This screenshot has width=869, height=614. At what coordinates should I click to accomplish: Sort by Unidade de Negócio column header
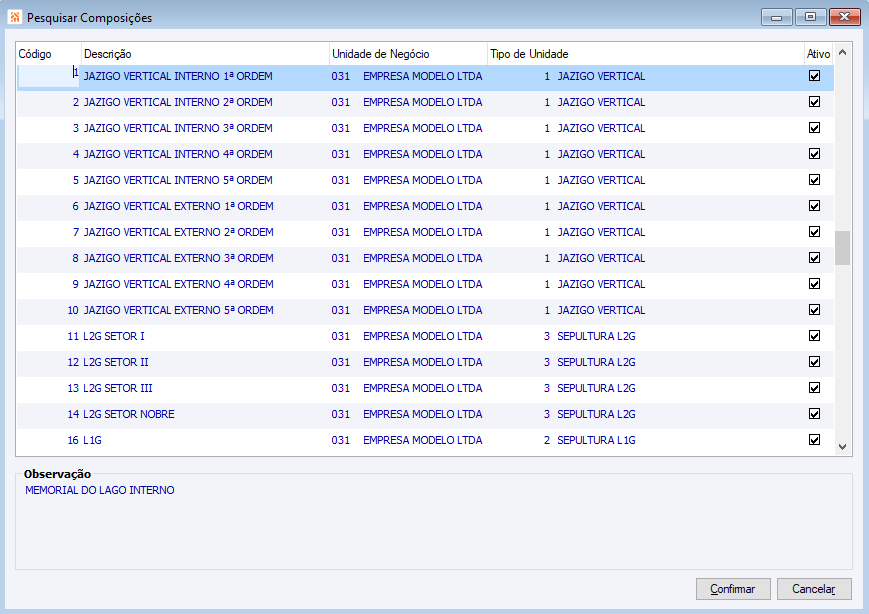tap(408, 54)
